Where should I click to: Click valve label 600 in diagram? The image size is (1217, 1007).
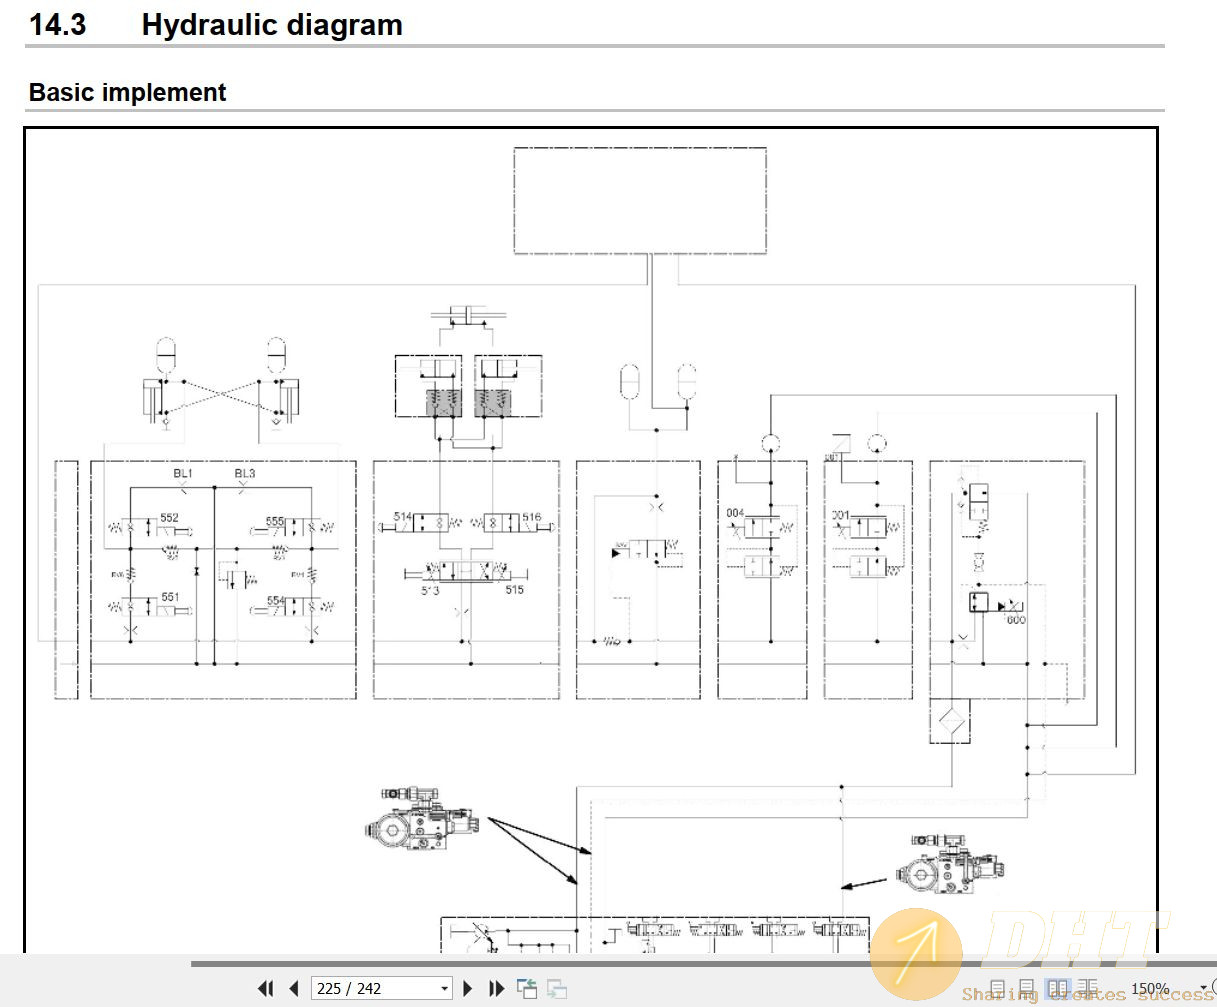click(x=1016, y=620)
